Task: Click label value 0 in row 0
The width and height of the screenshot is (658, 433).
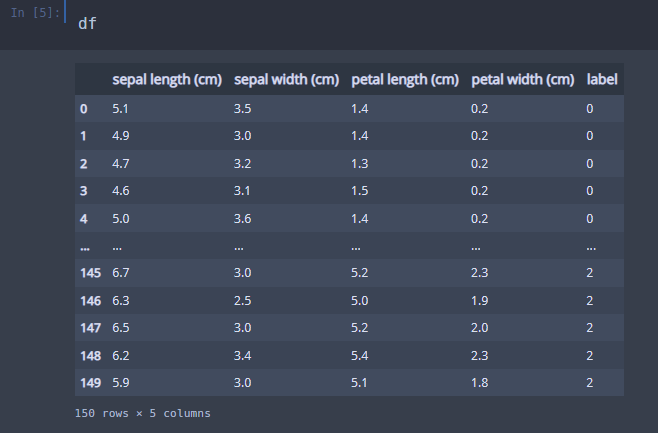Action: (590, 109)
